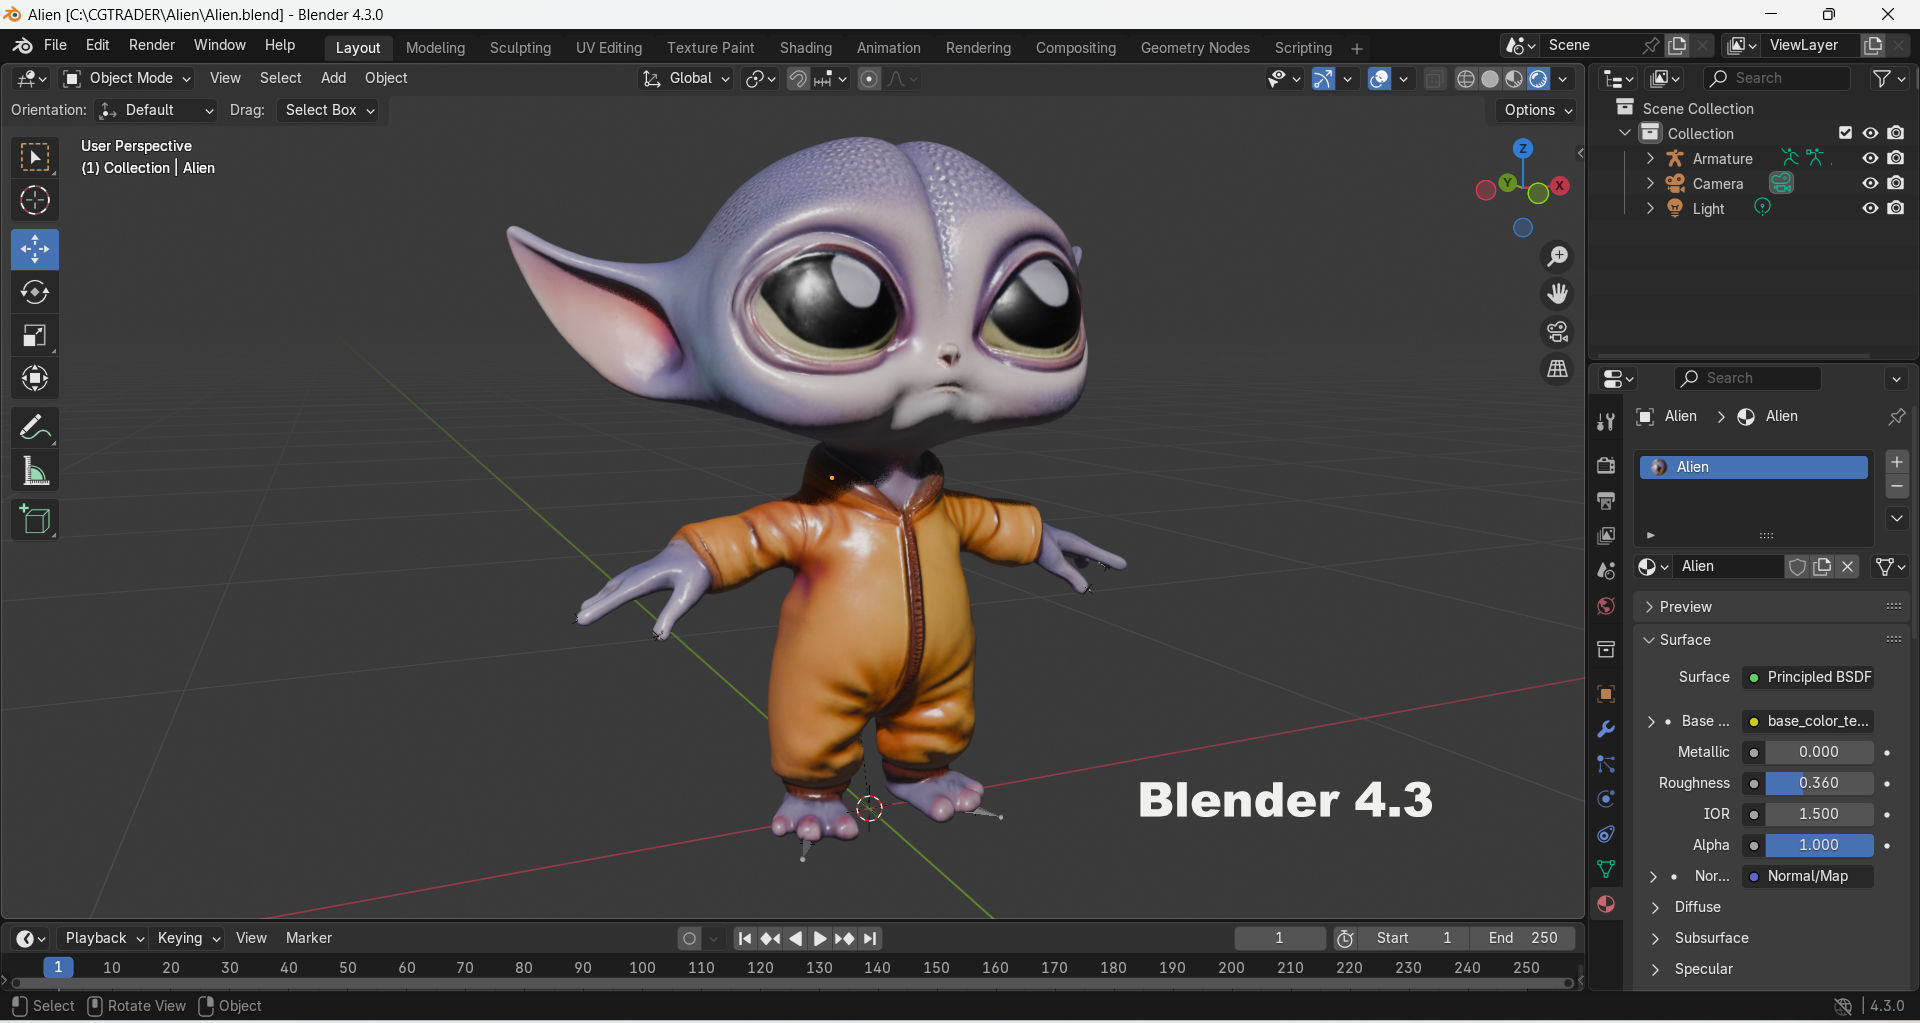Select the Measure ruler tool

(x=35, y=471)
